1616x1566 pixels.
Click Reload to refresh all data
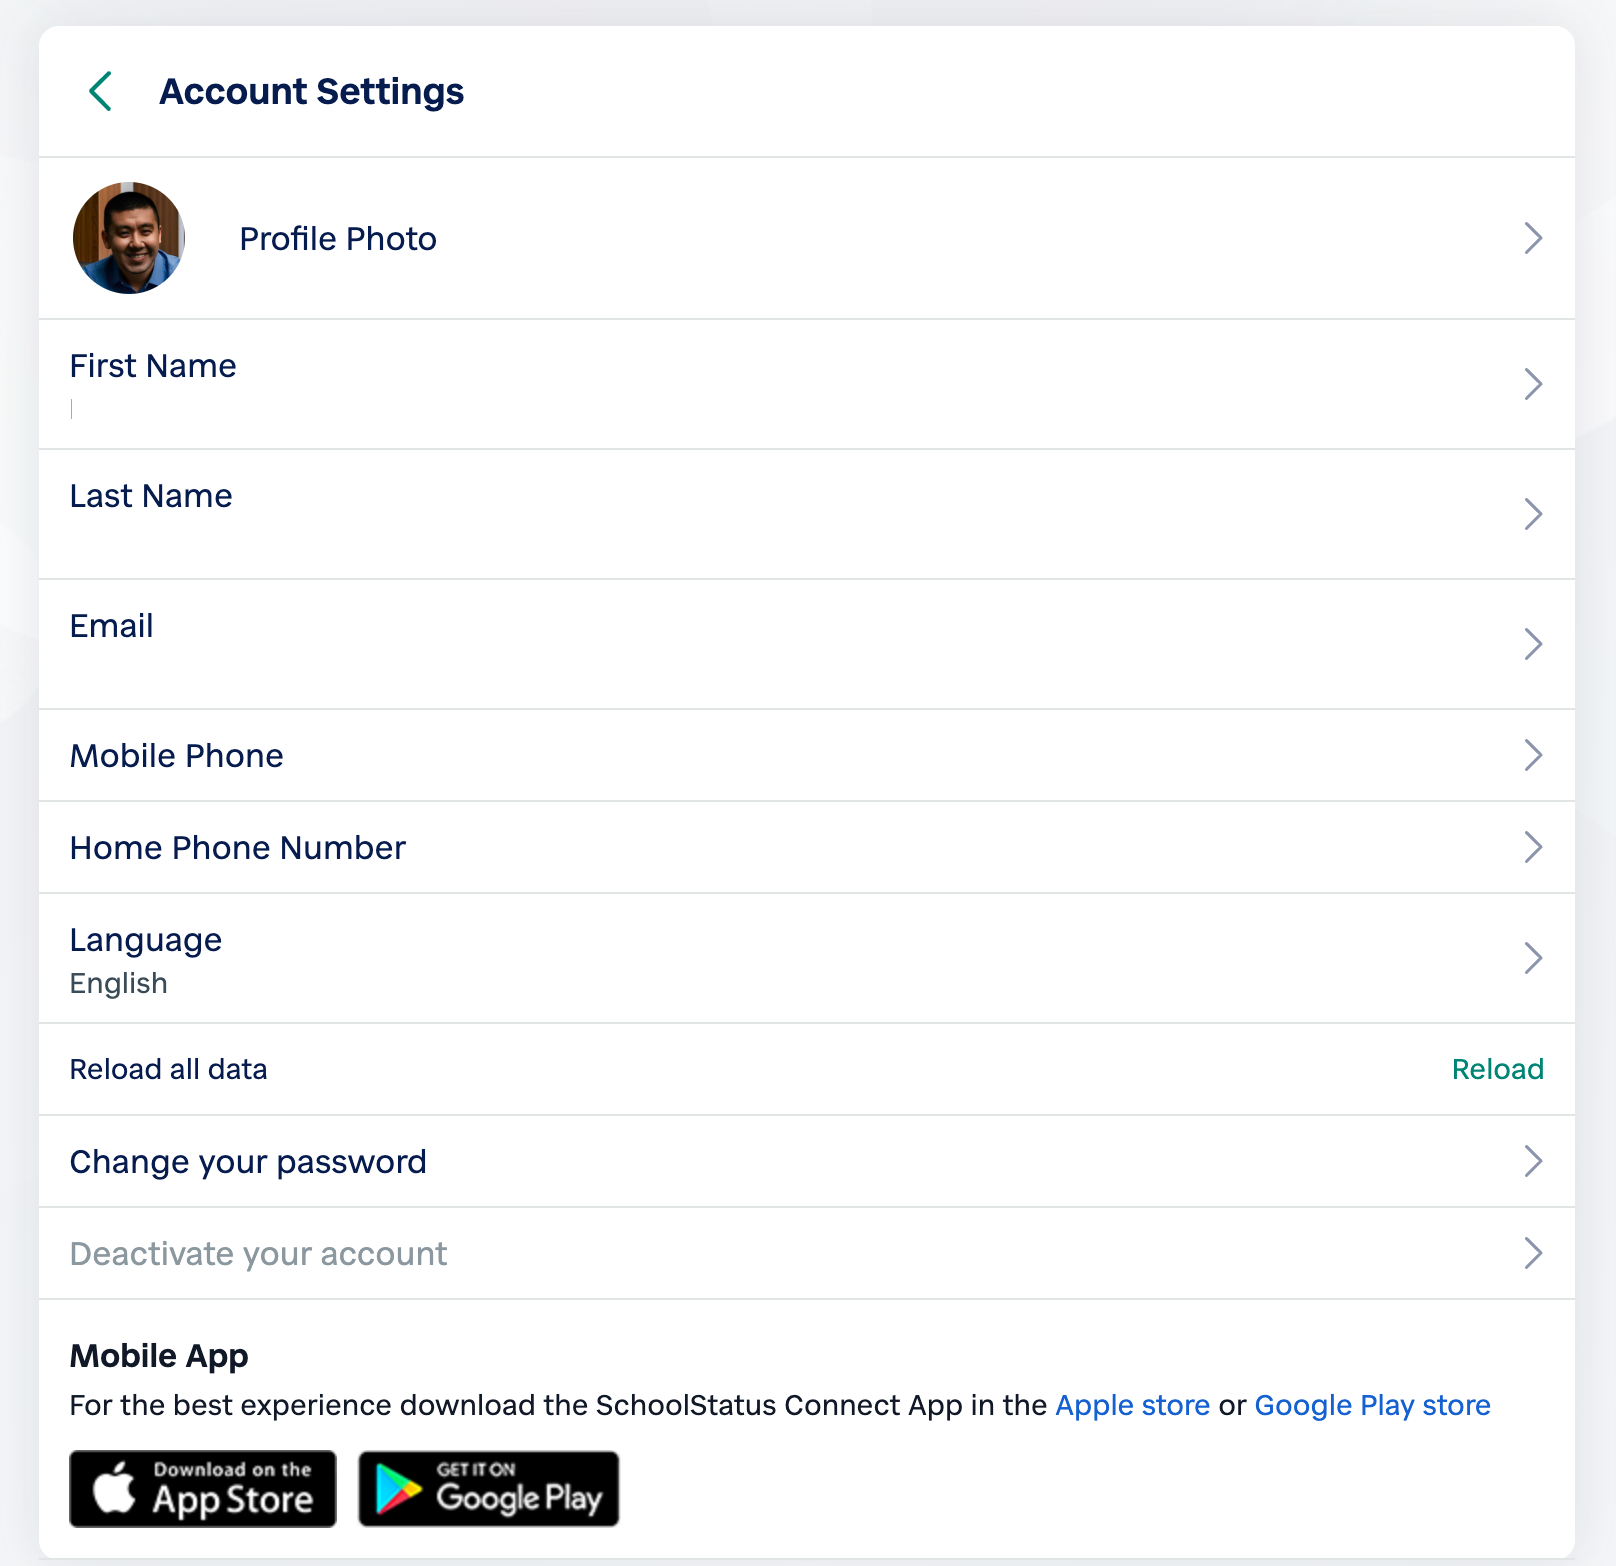click(1497, 1069)
